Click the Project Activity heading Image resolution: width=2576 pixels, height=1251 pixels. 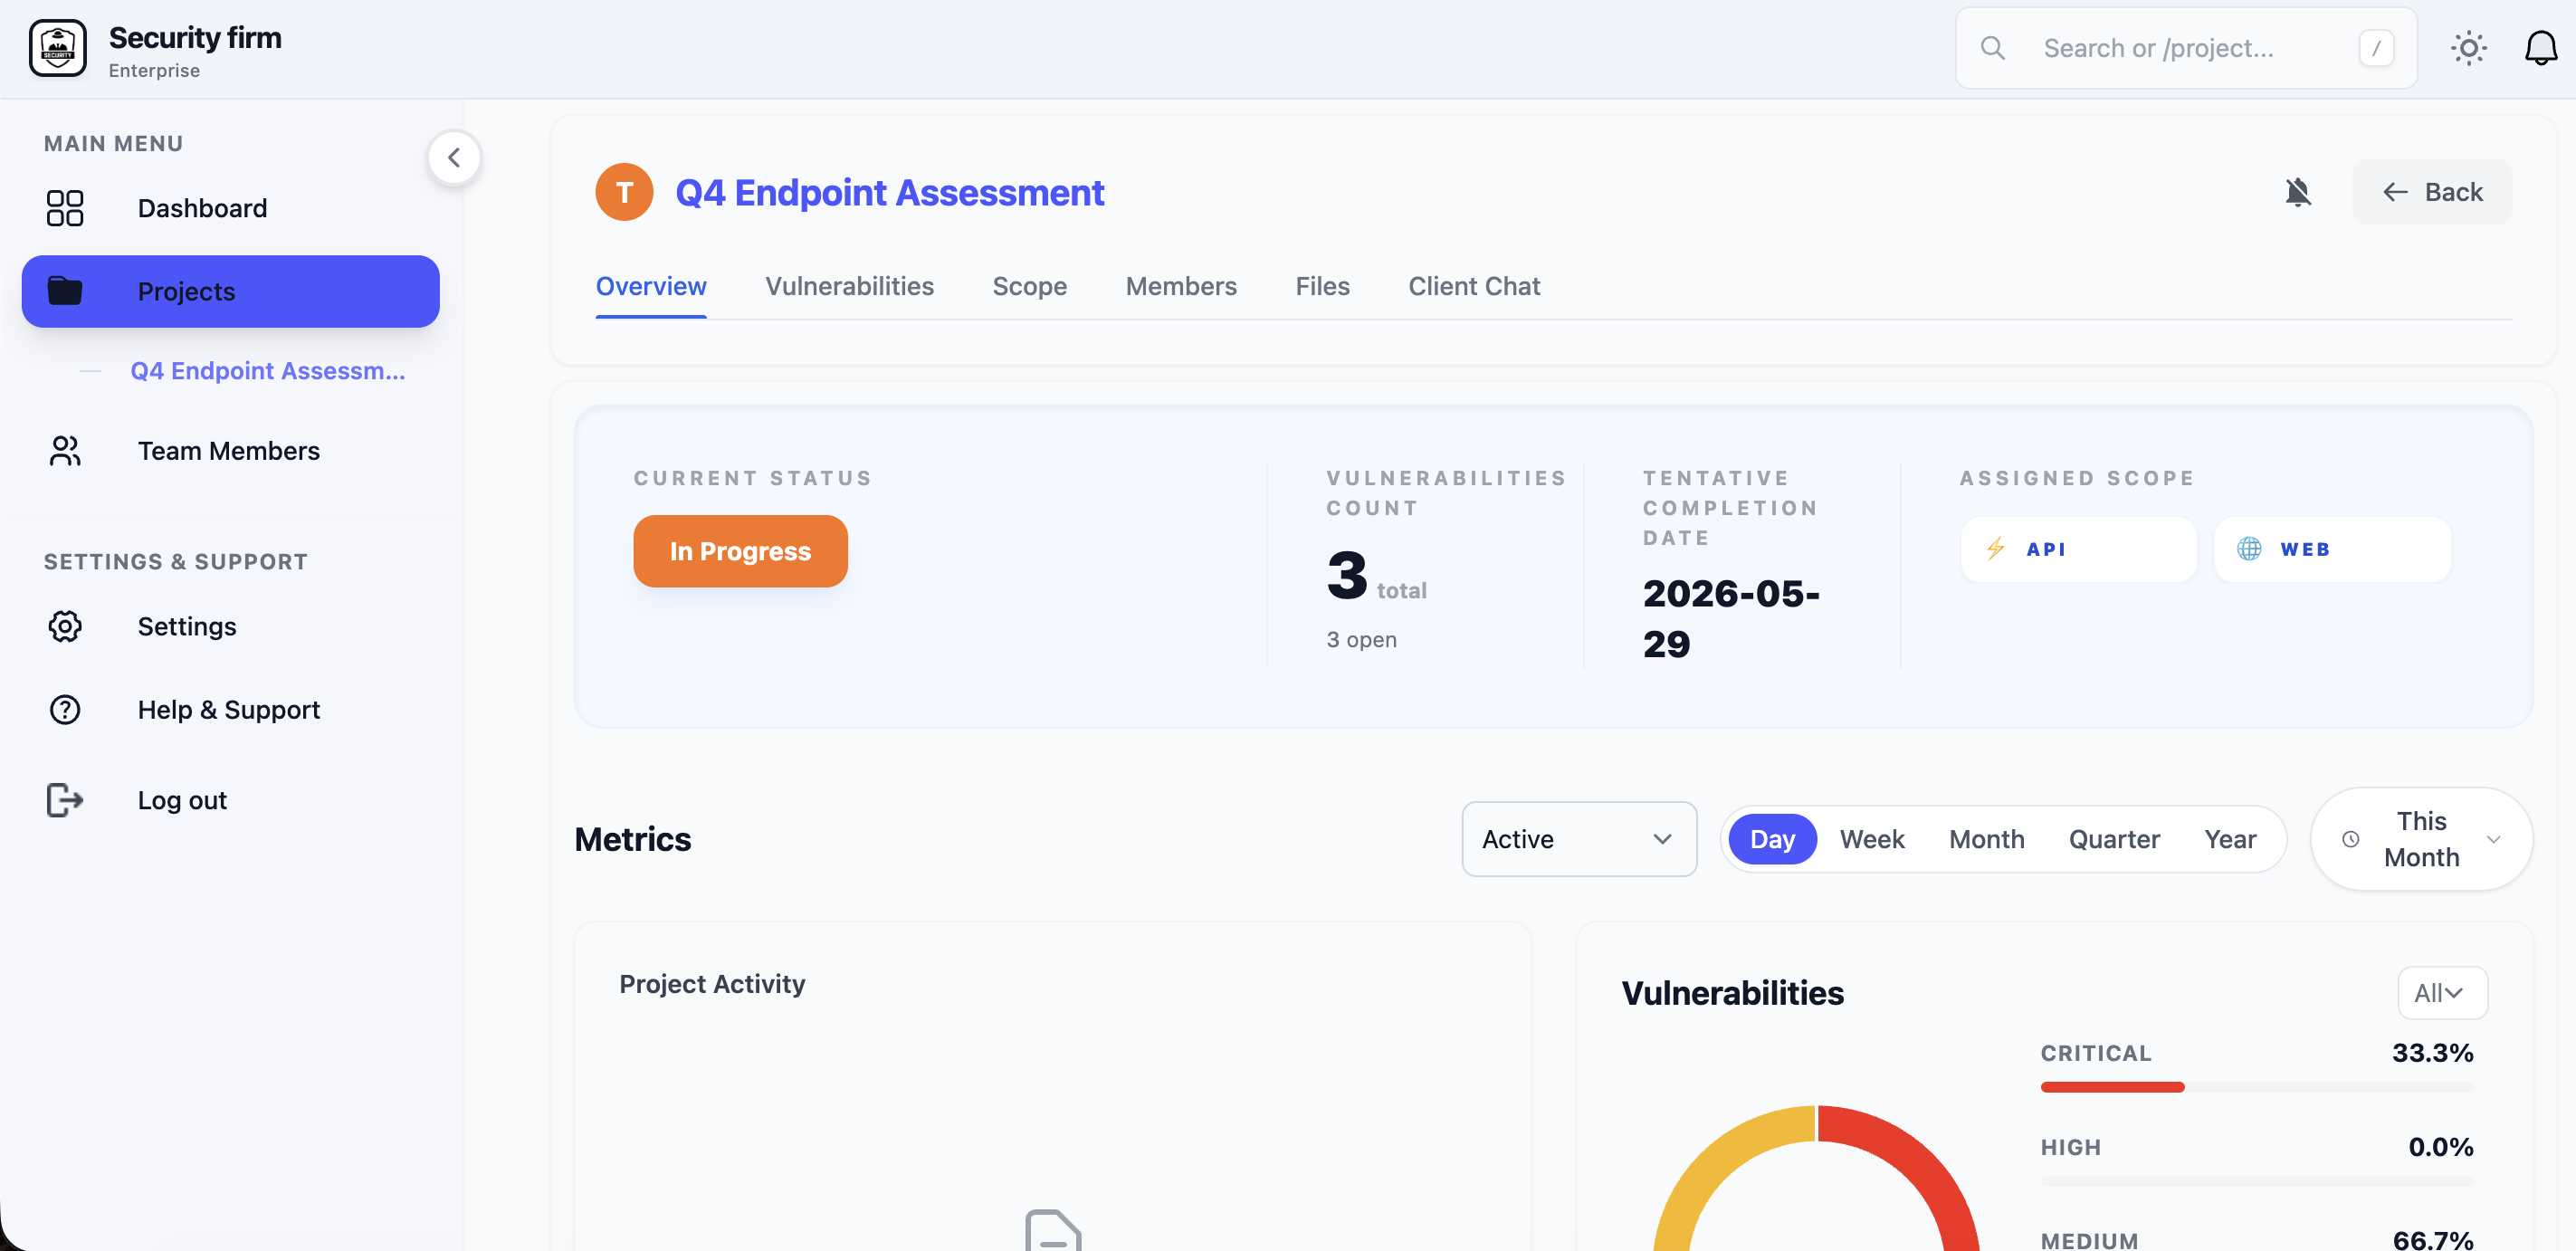tap(712, 984)
